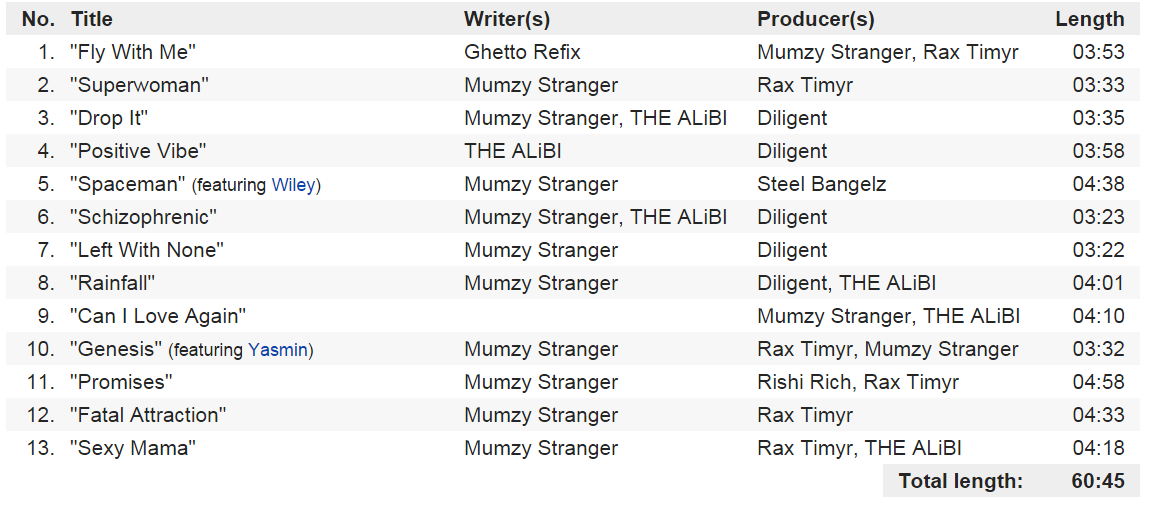The height and width of the screenshot is (505, 1166).
Task: Click the "Producer(s)" column header
Action: click(x=816, y=19)
